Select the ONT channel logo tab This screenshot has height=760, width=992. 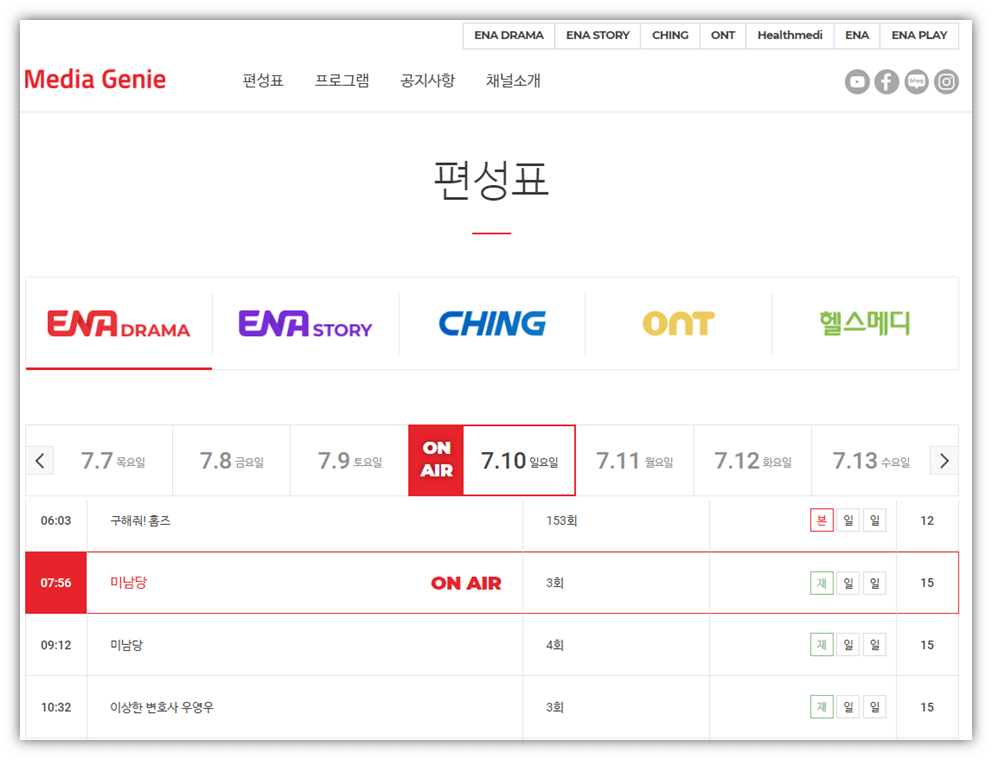pyautogui.click(x=678, y=323)
